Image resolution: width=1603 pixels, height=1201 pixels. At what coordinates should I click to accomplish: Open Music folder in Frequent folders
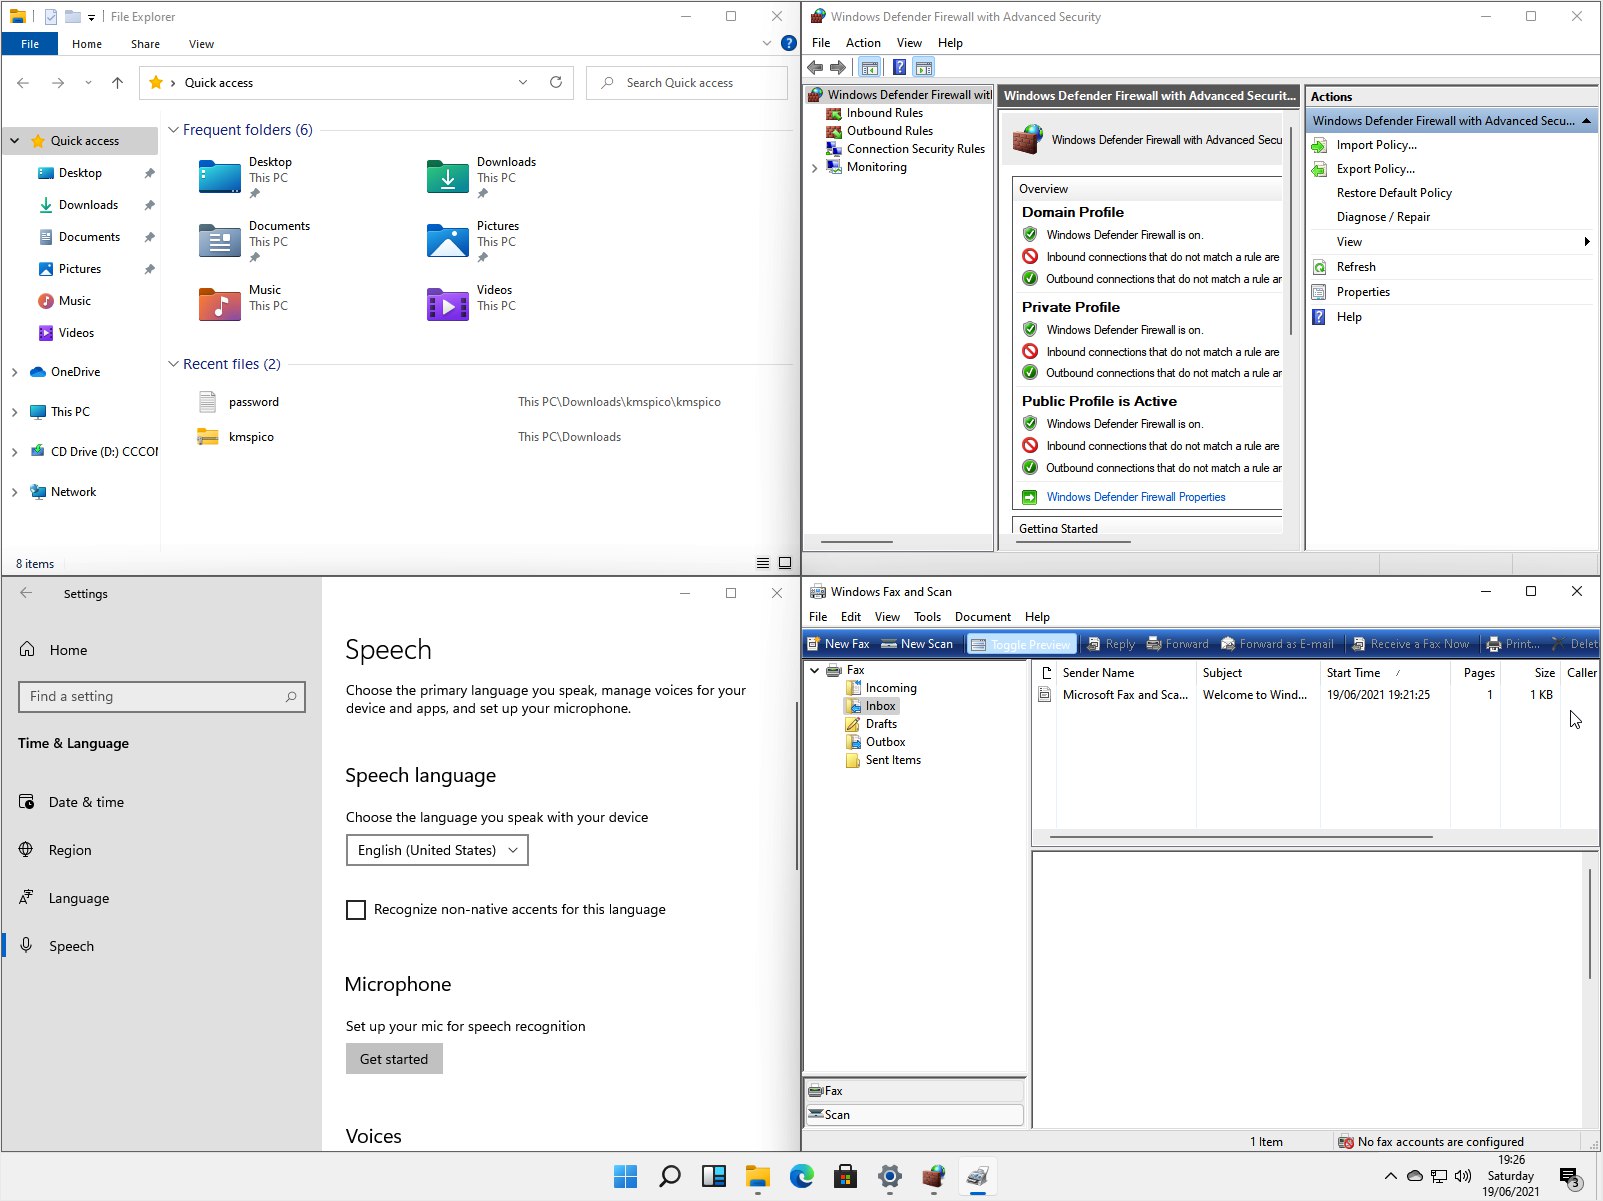click(242, 305)
